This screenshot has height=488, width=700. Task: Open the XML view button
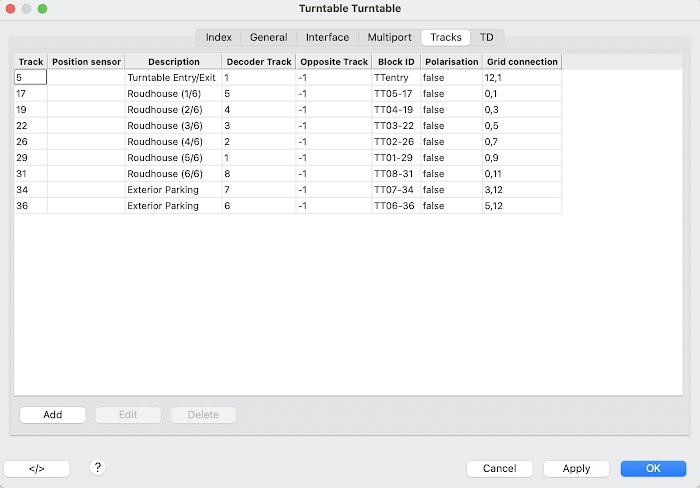click(37, 468)
